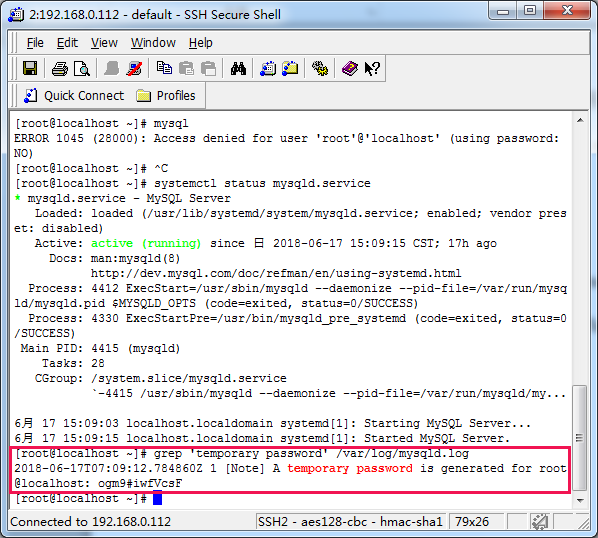The image size is (598, 538).
Task: Click the terminal prompt cursor on last line
Action: pos(158,498)
